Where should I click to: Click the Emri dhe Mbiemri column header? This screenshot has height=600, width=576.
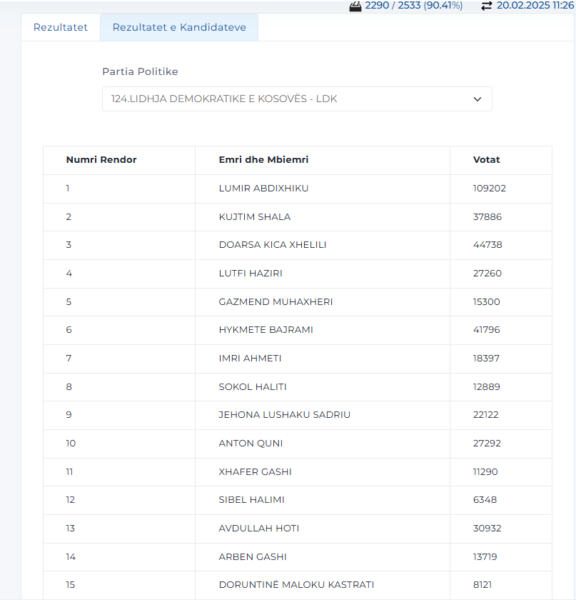pyautogui.click(x=263, y=160)
